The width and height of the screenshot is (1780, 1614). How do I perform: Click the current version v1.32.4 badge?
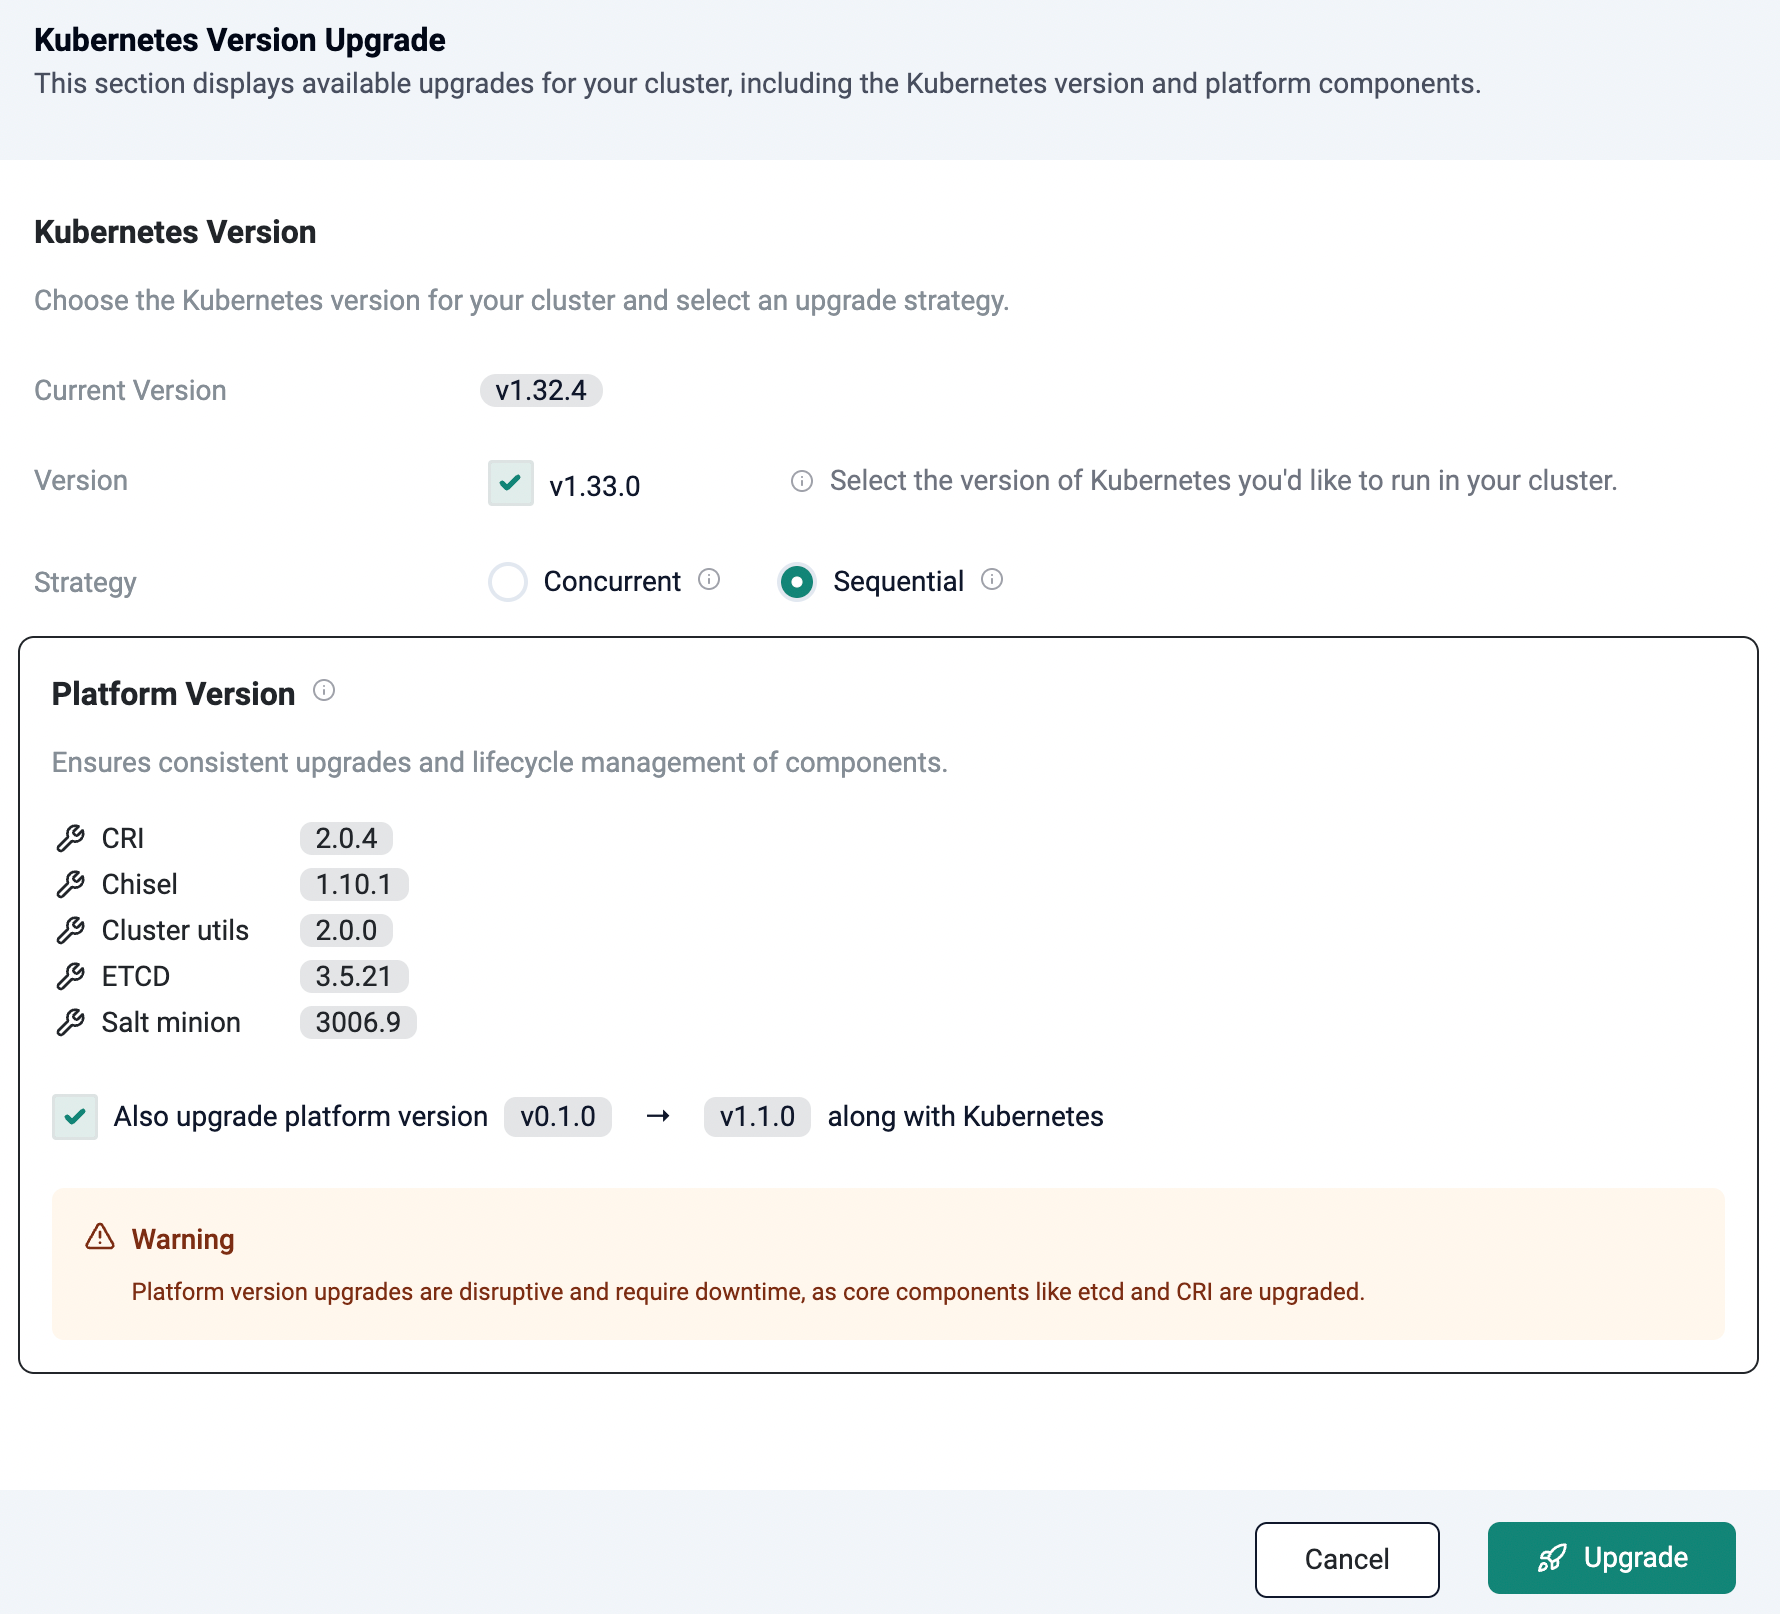pyautogui.click(x=541, y=390)
